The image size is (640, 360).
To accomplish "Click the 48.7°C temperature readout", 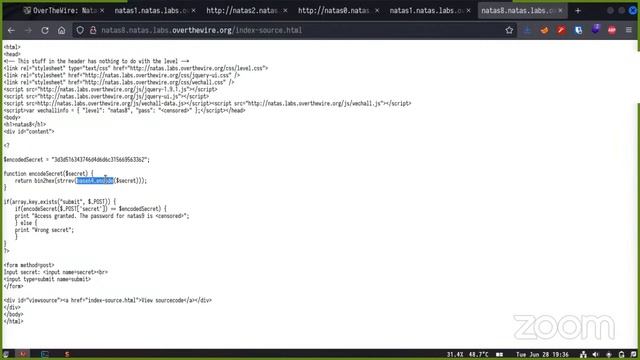I will (478, 354).
